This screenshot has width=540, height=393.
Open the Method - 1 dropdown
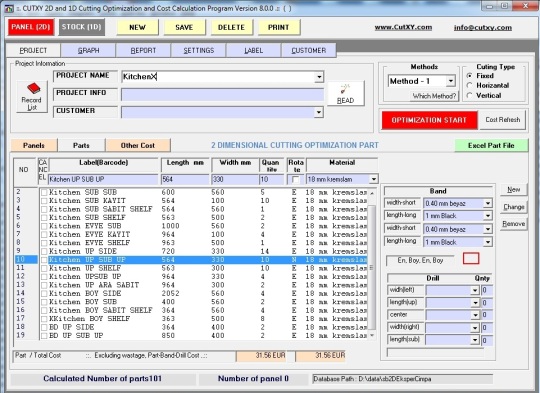pyautogui.click(x=450, y=81)
